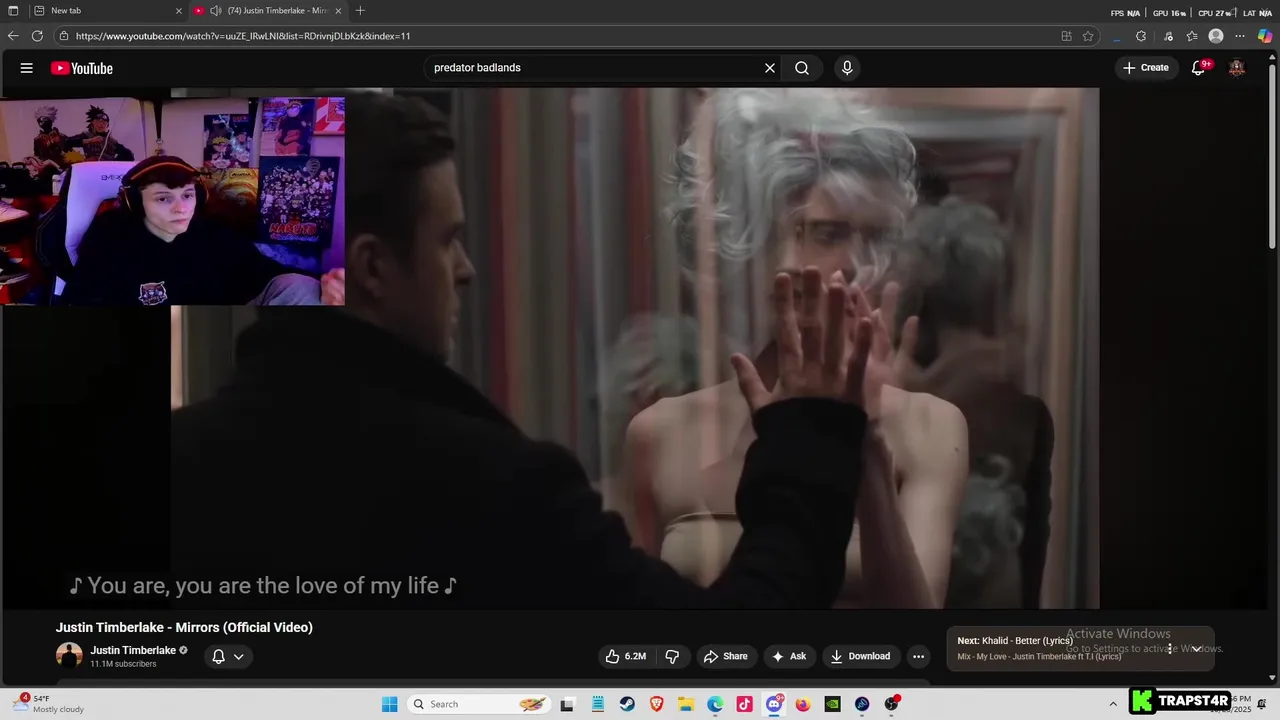Viewport: 1280px width, 720px height.
Task: Click the Windows taskbar Search box
Action: pos(478,704)
